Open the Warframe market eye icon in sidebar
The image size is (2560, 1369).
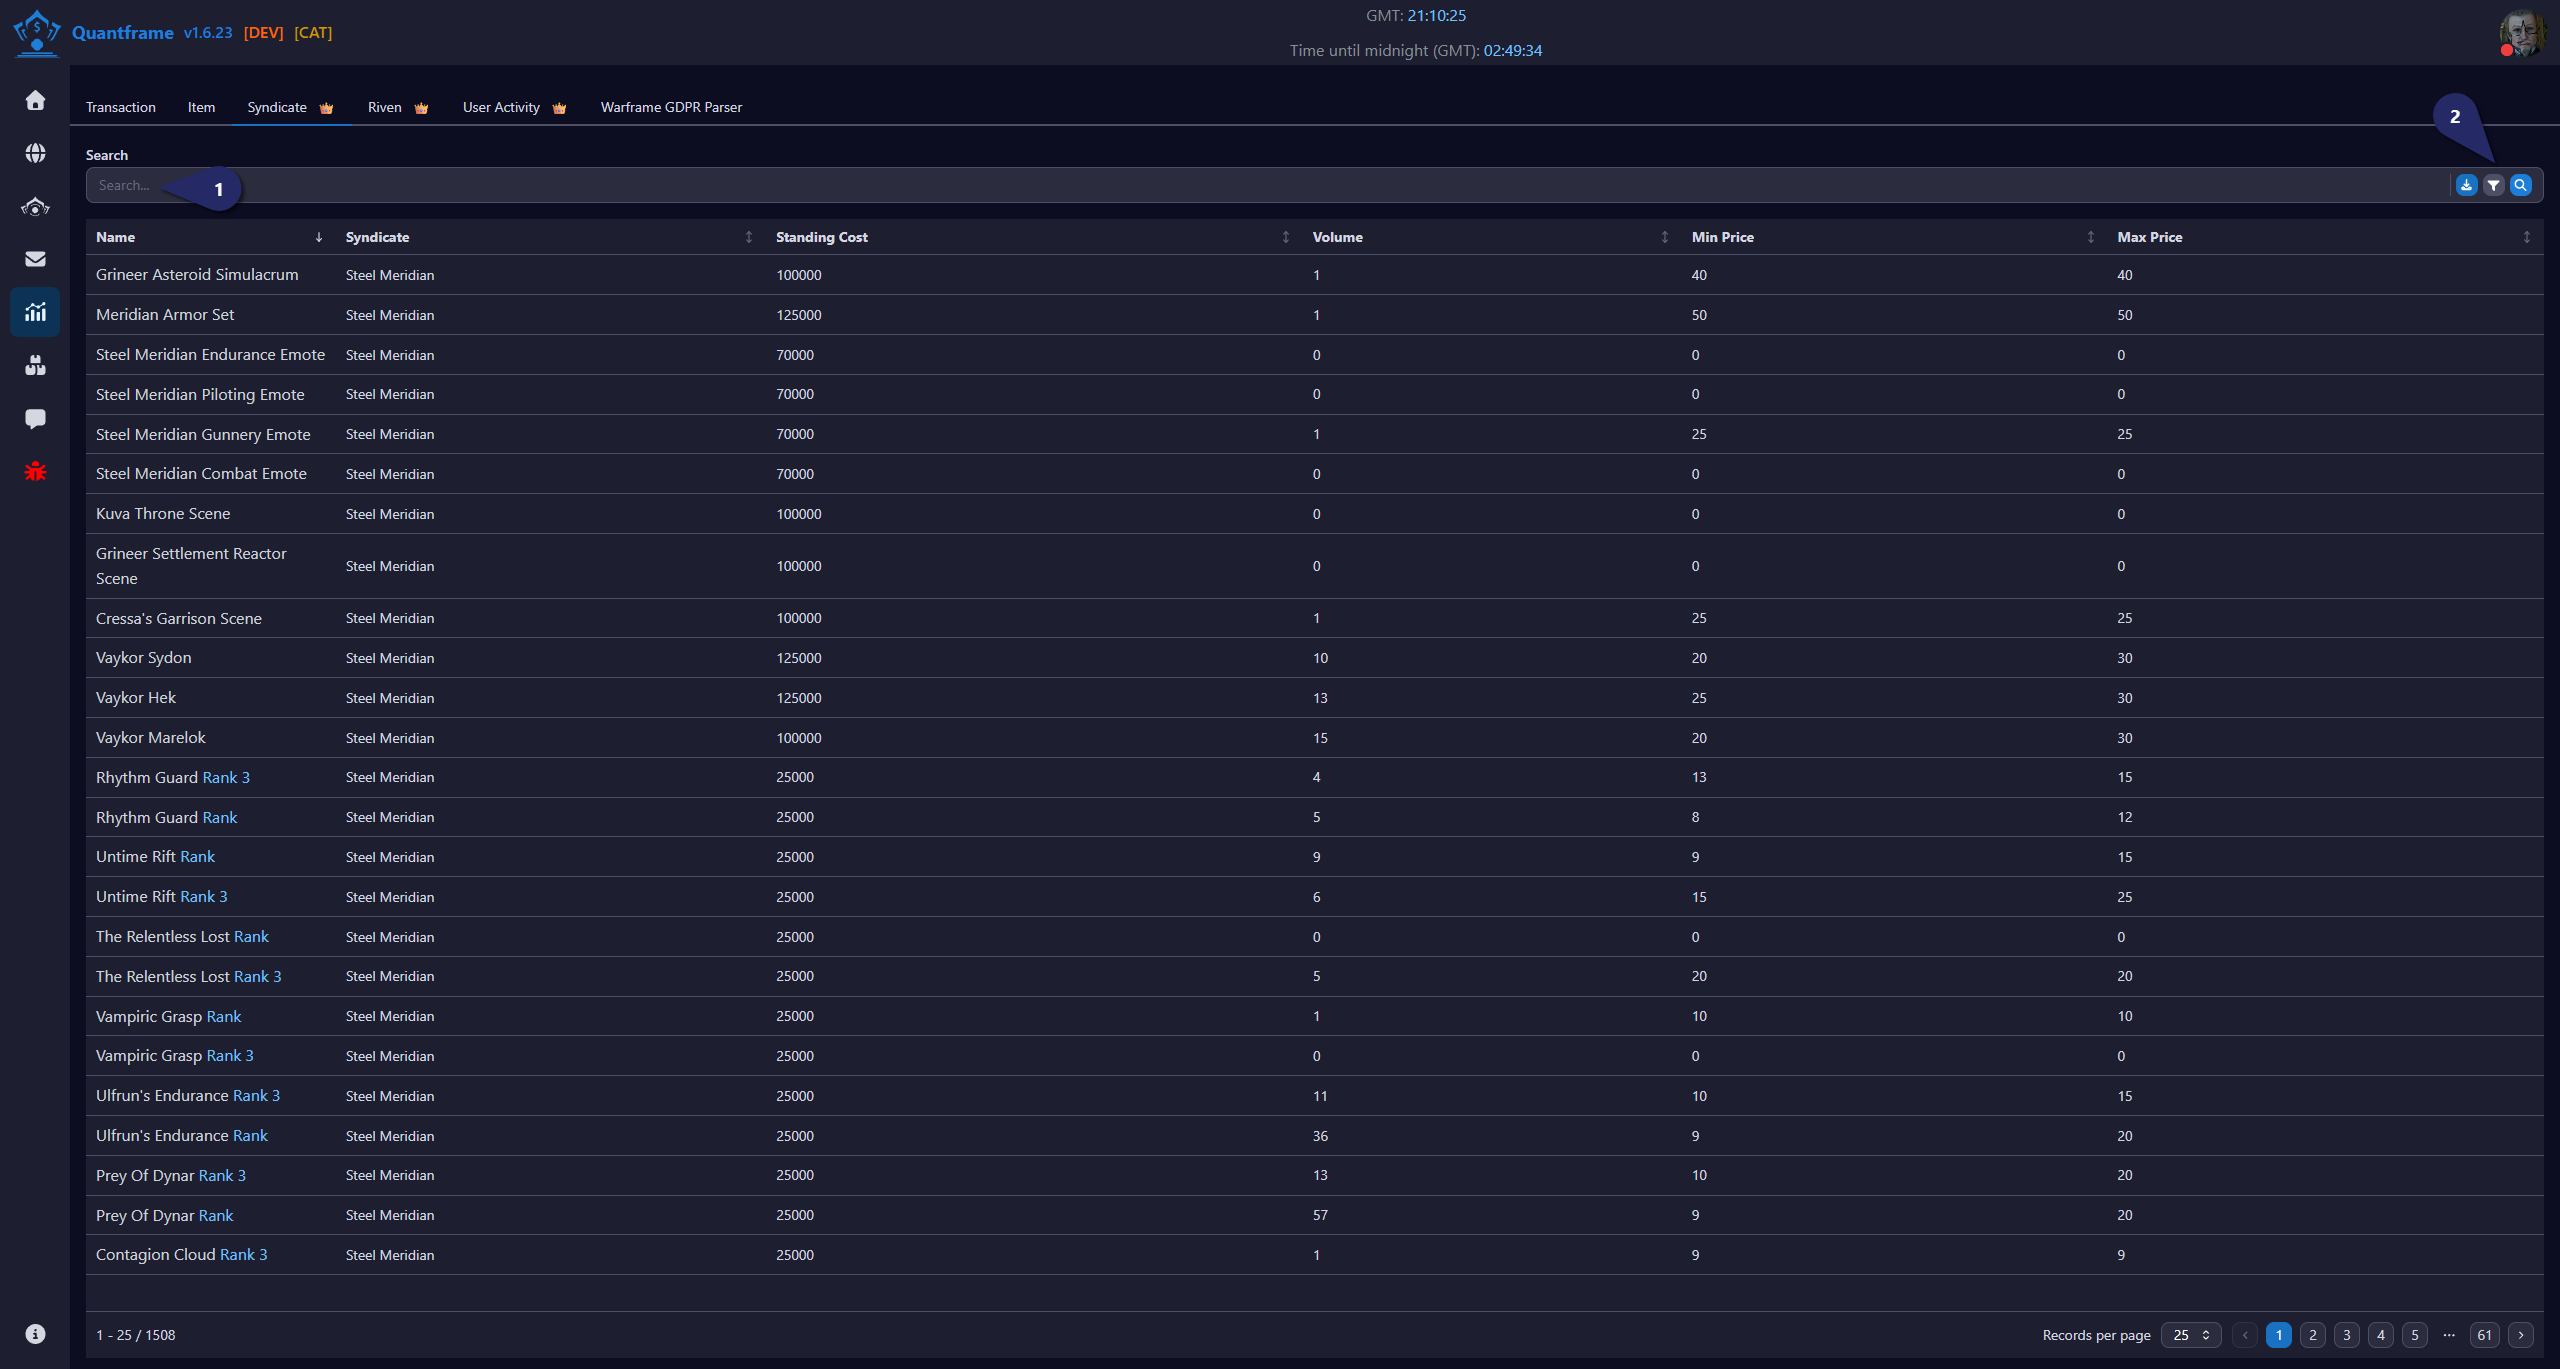point(35,206)
